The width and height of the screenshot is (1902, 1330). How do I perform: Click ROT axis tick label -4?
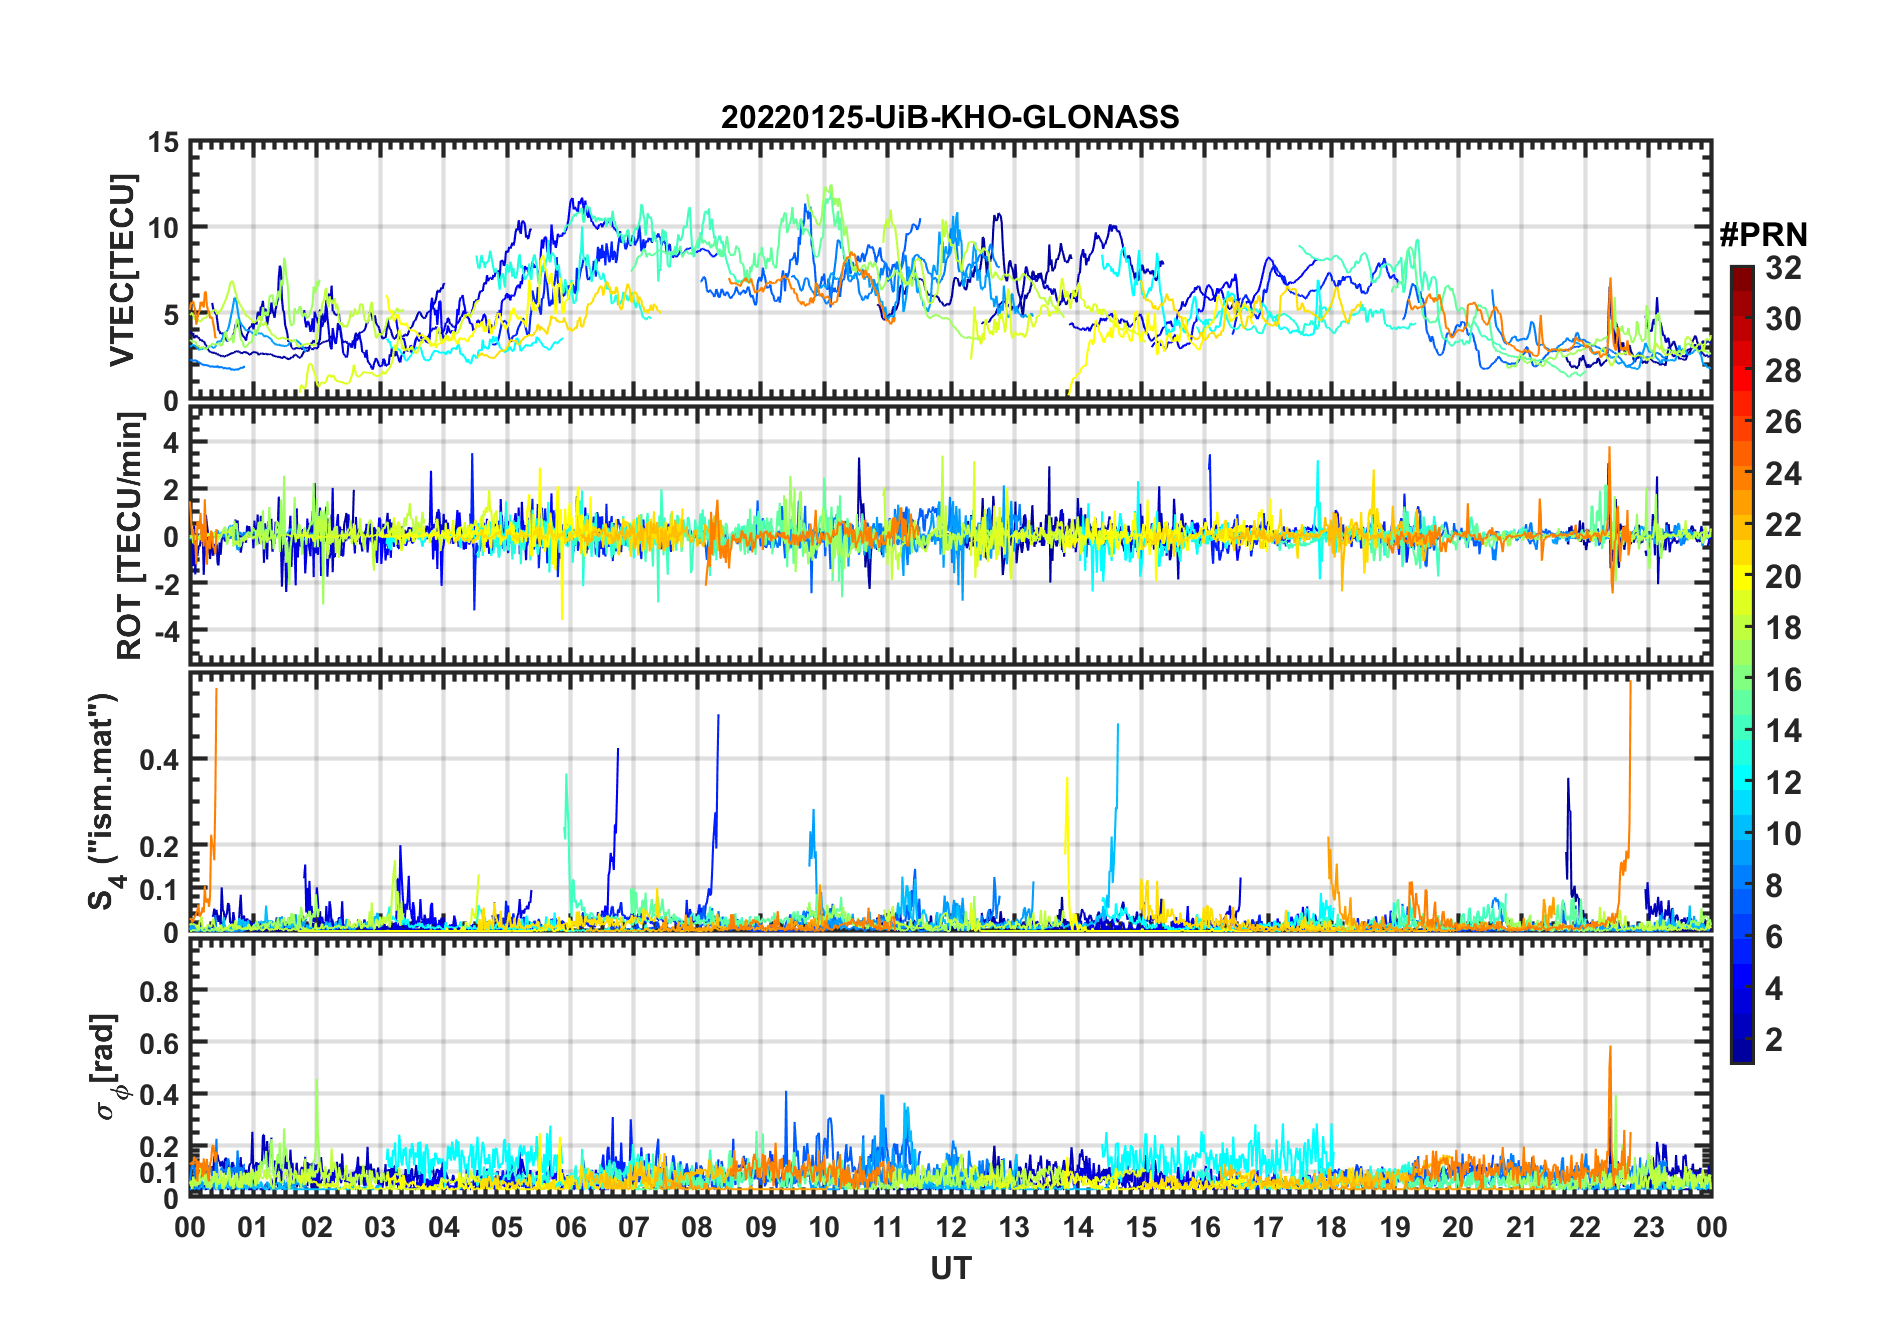(166, 632)
